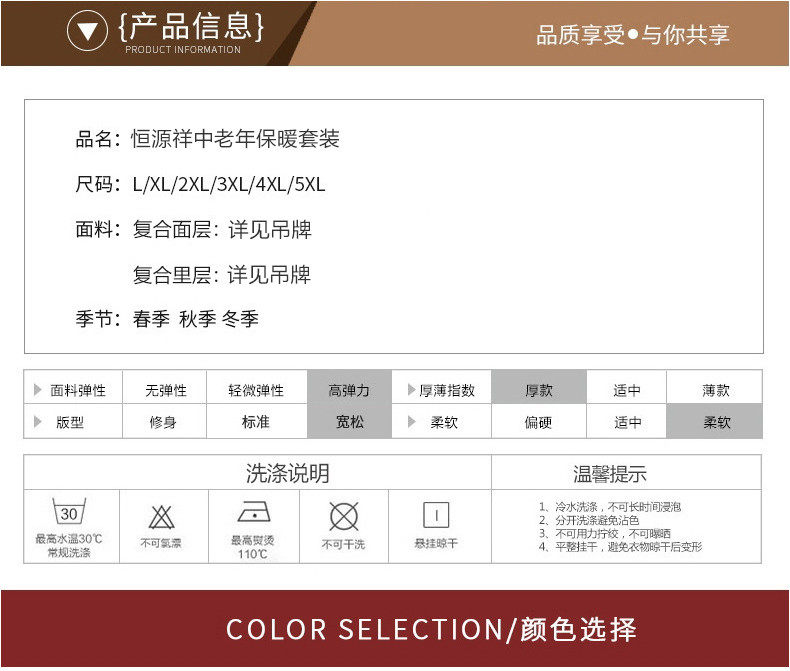
Task: Click the 品质享受 与你共享 slogan
Action: [633, 35]
